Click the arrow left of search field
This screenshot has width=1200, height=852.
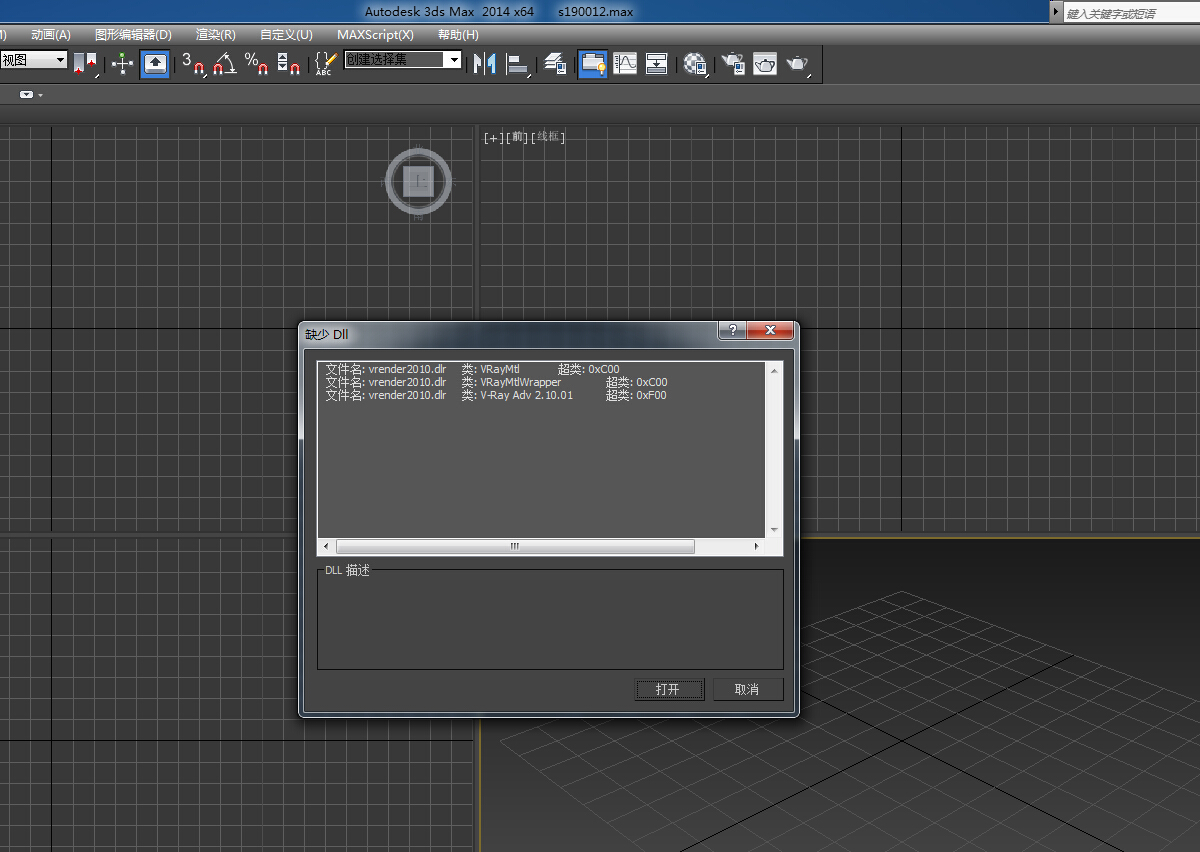coord(1056,12)
